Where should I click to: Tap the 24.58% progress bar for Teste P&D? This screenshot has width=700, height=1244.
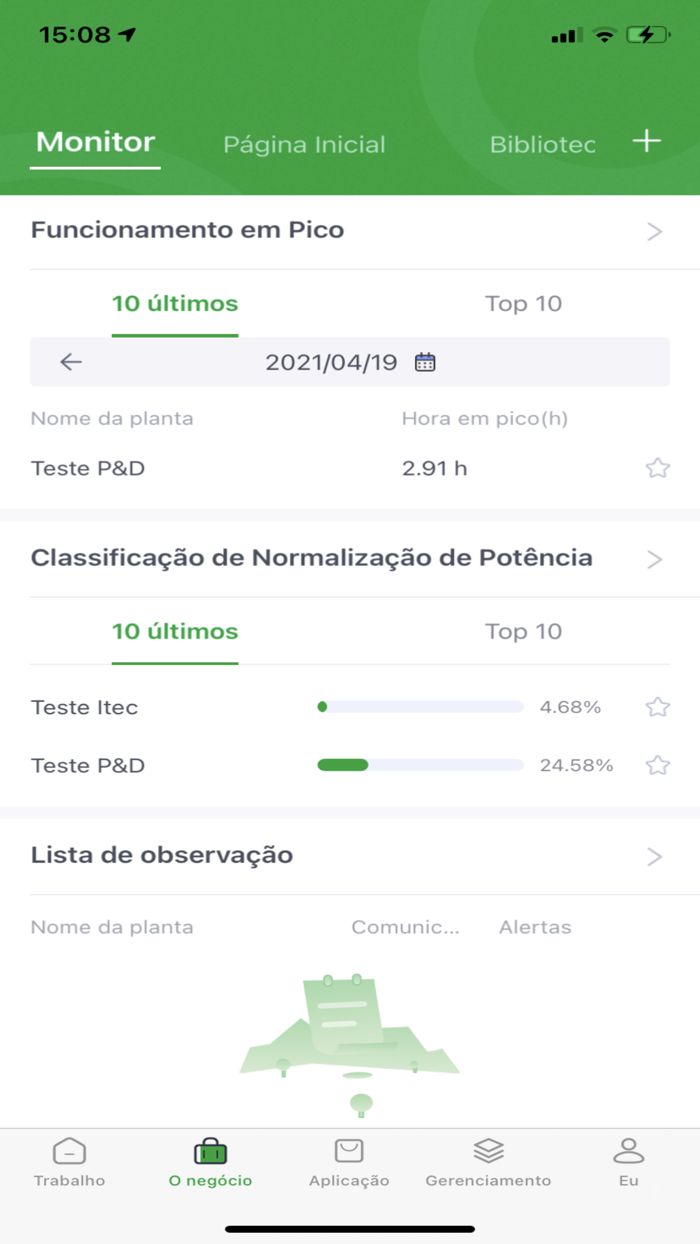[x=420, y=765]
